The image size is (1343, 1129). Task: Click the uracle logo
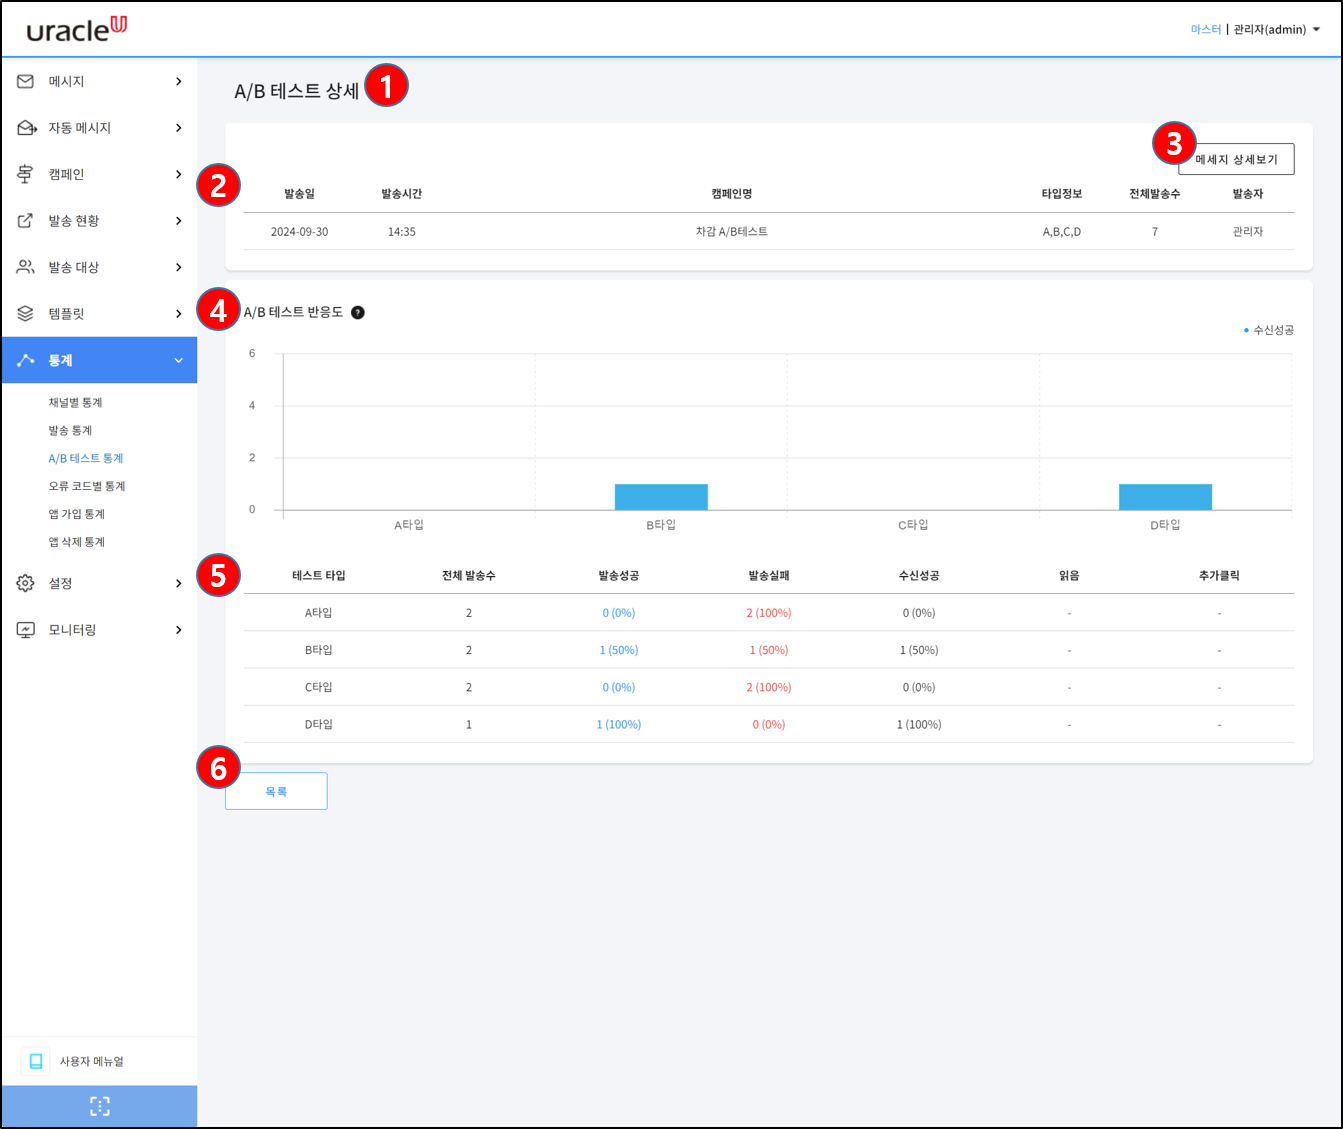77,29
